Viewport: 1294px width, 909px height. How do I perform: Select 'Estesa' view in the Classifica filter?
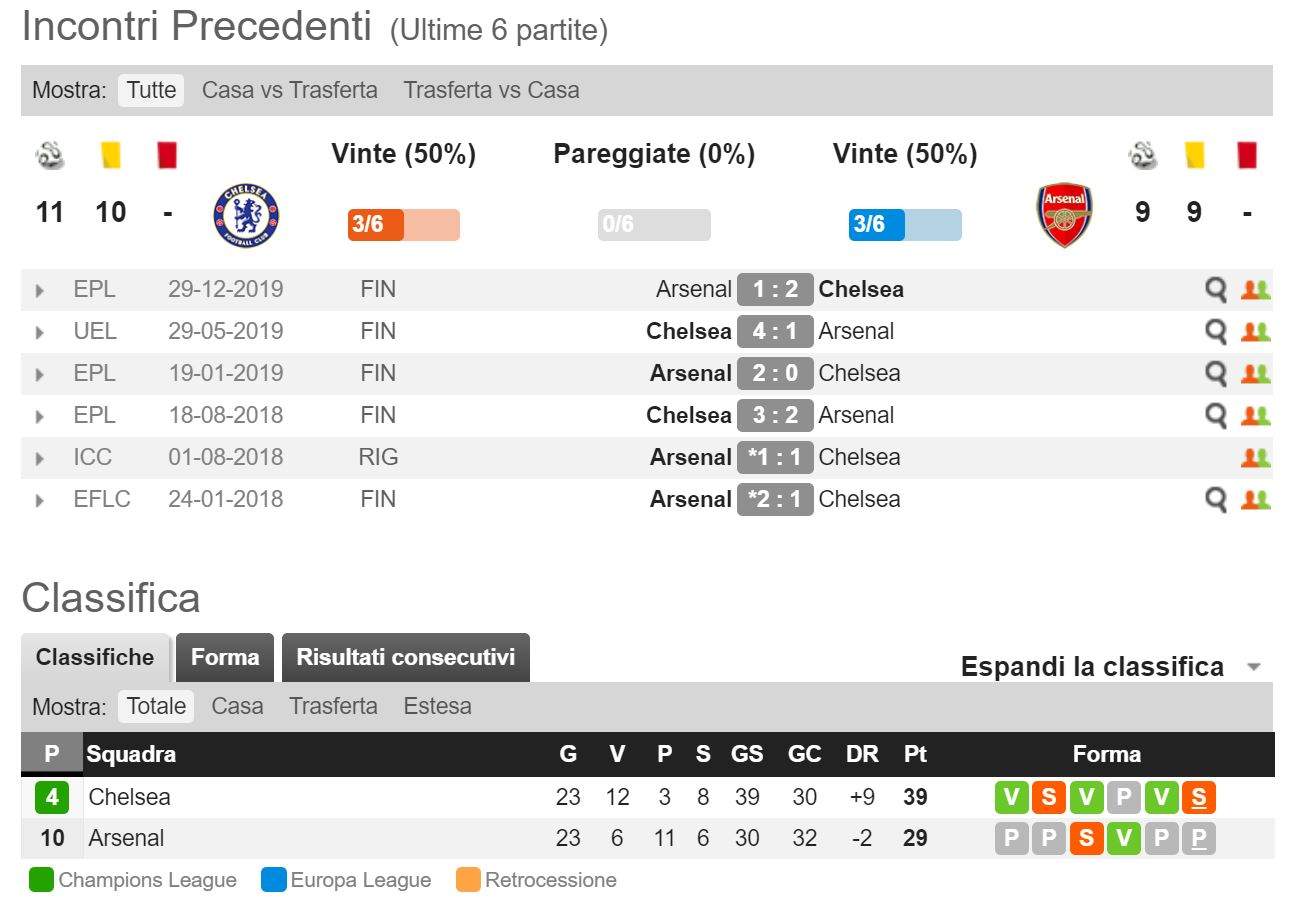click(437, 706)
